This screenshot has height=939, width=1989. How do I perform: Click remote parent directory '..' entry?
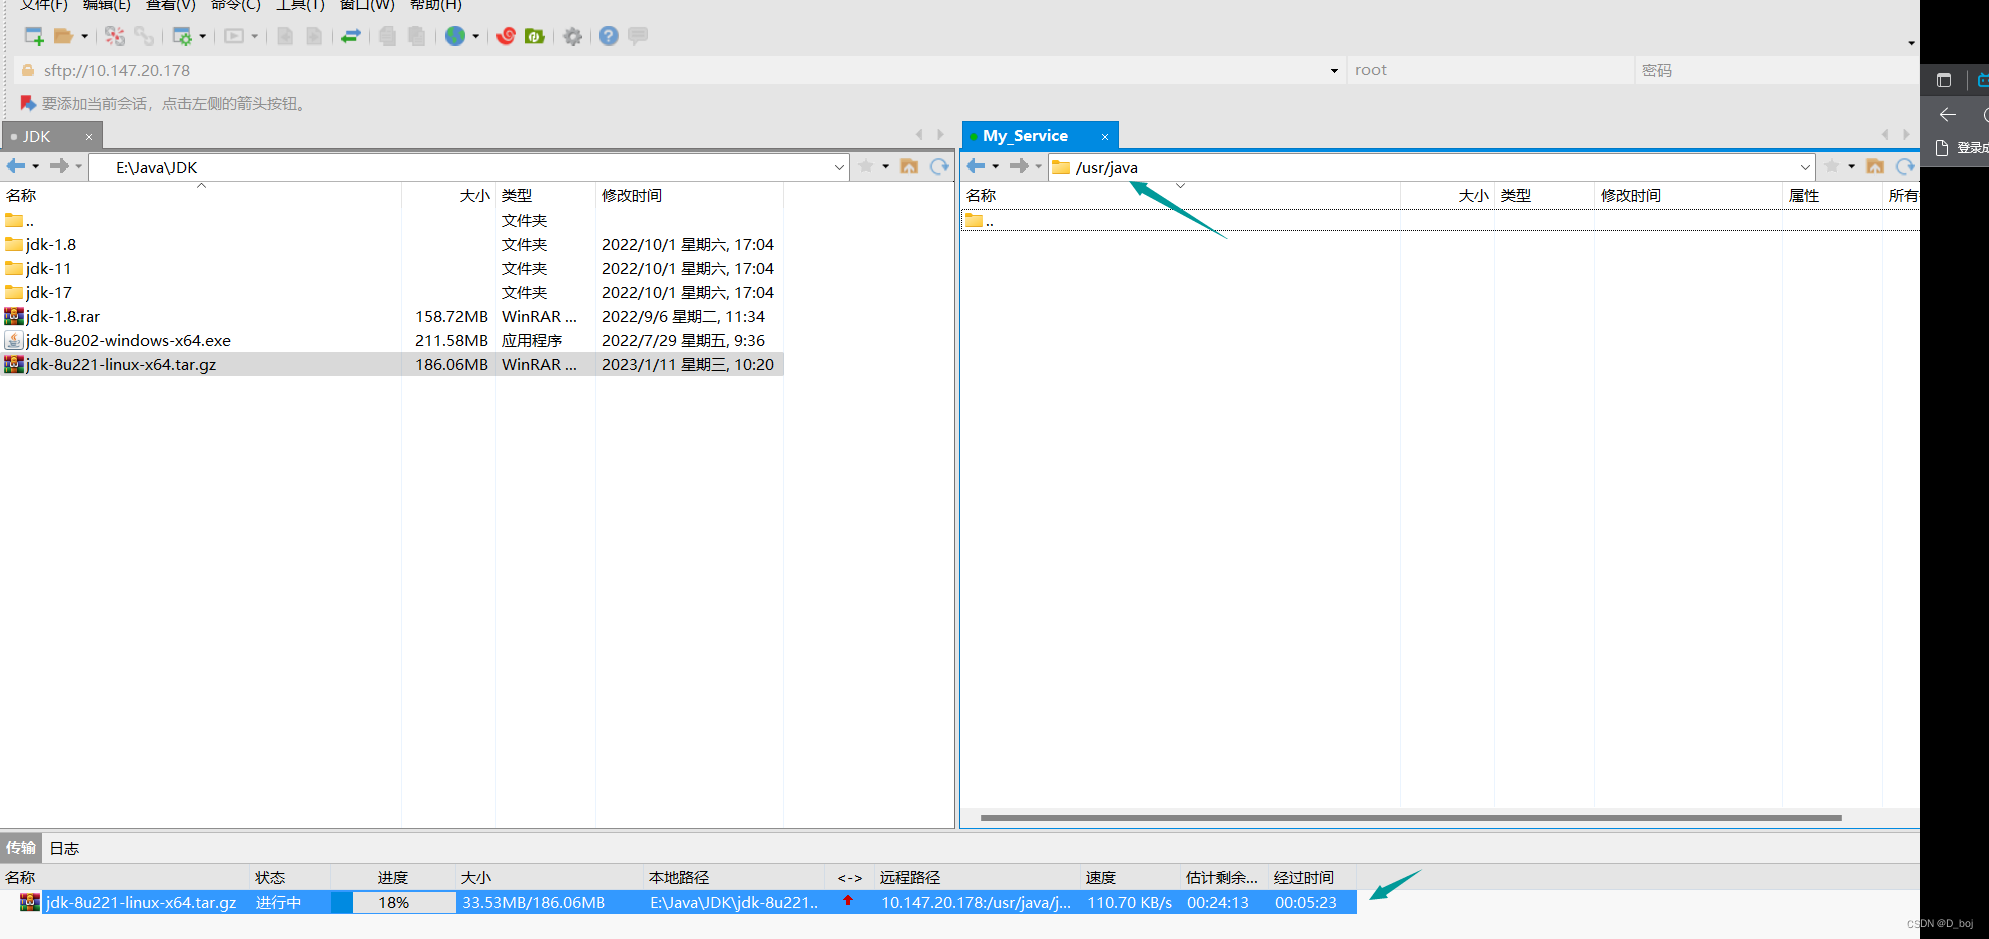pos(980,221)
